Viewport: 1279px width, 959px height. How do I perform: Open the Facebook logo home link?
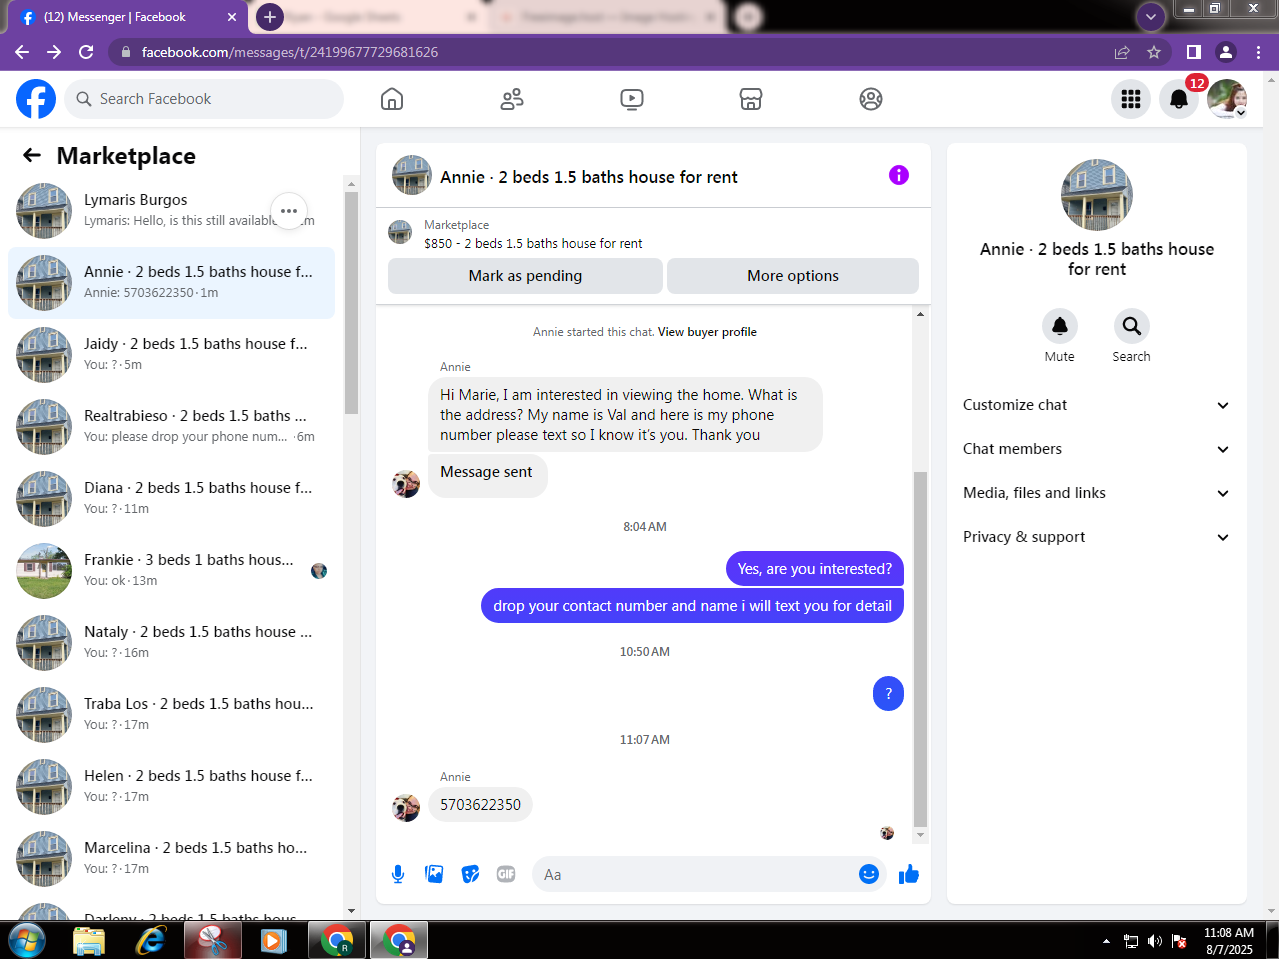36,99
